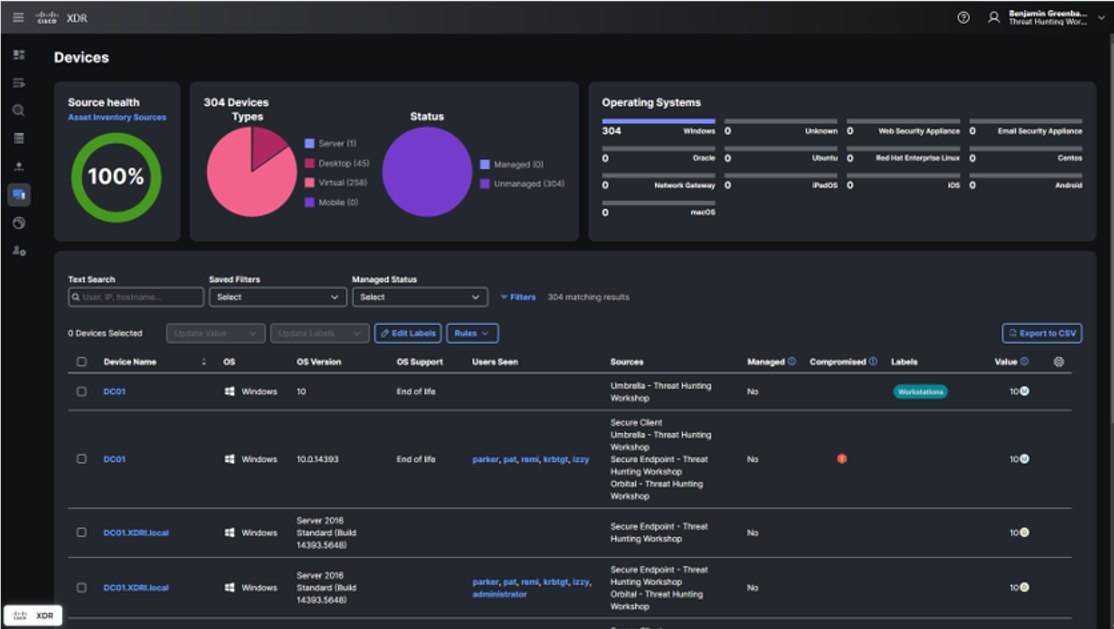Click the Filters icon beside 304 matching results
Viewport: 1114px width, 629px height.
click(x=504, y=297)
